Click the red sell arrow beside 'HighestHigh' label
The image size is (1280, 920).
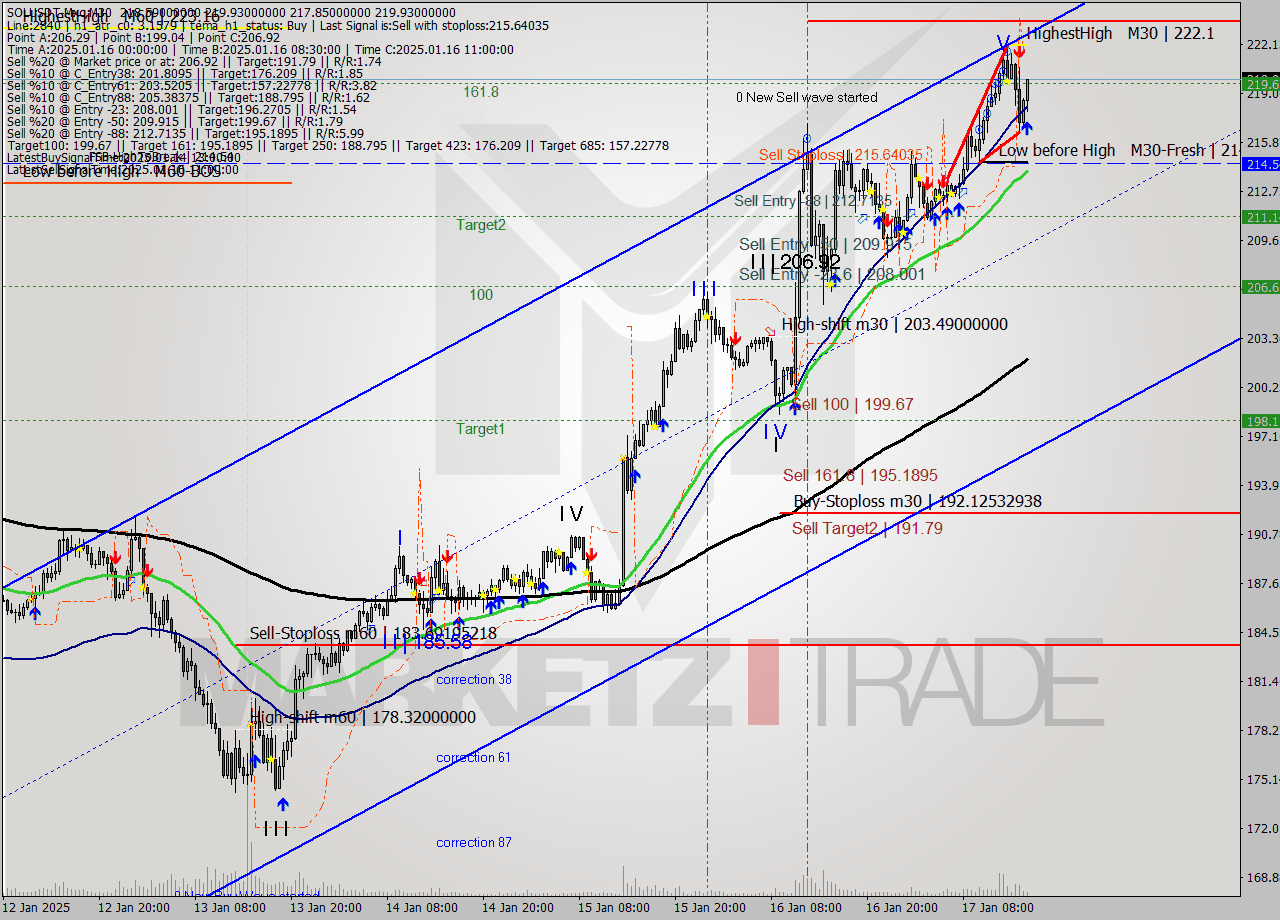(x=1019, y=50)
